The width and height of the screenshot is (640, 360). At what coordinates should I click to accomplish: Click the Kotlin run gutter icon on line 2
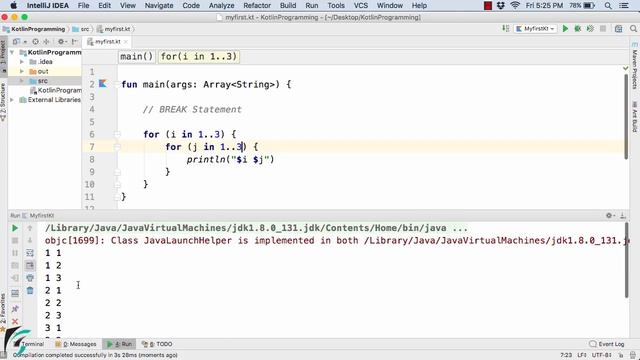coord(103,84)
